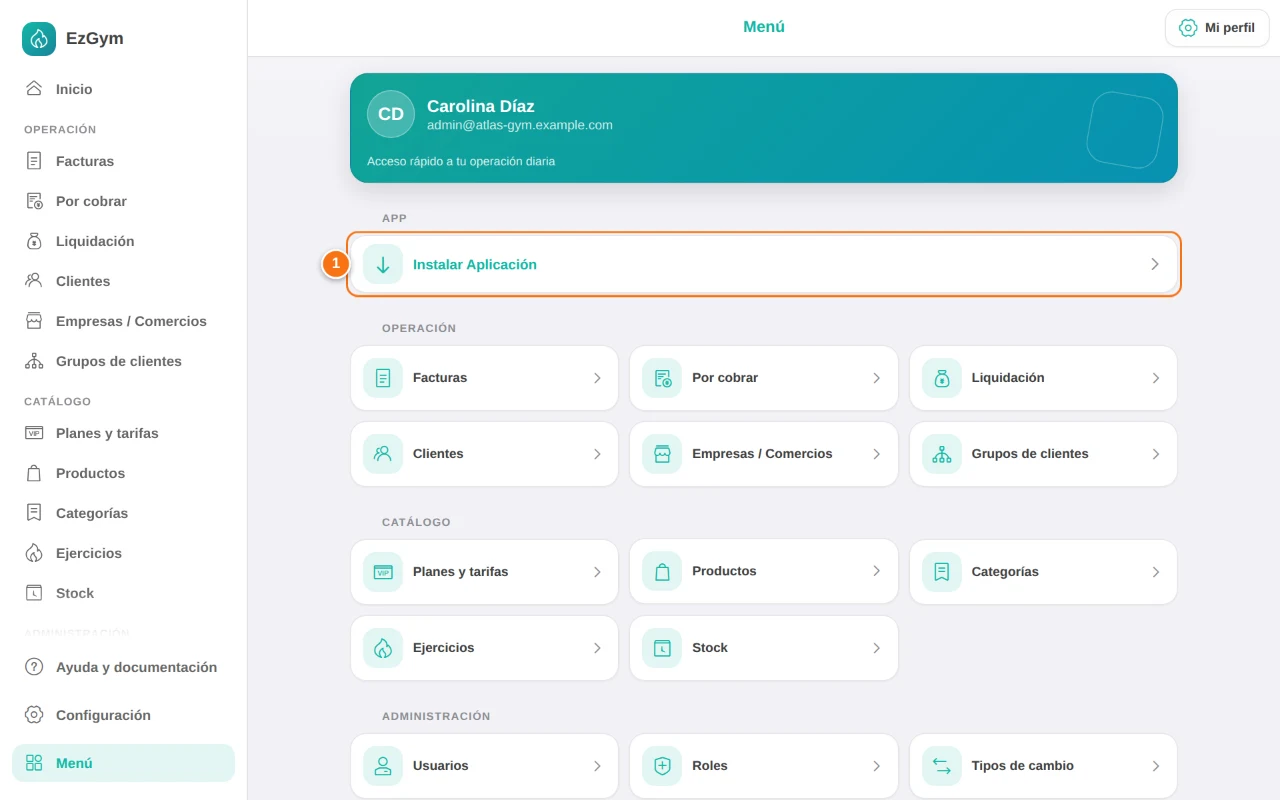The image size is (1280, 800).
Task: Click the Configuración gear icon in sidebar
Action: (x=34, y=715)
